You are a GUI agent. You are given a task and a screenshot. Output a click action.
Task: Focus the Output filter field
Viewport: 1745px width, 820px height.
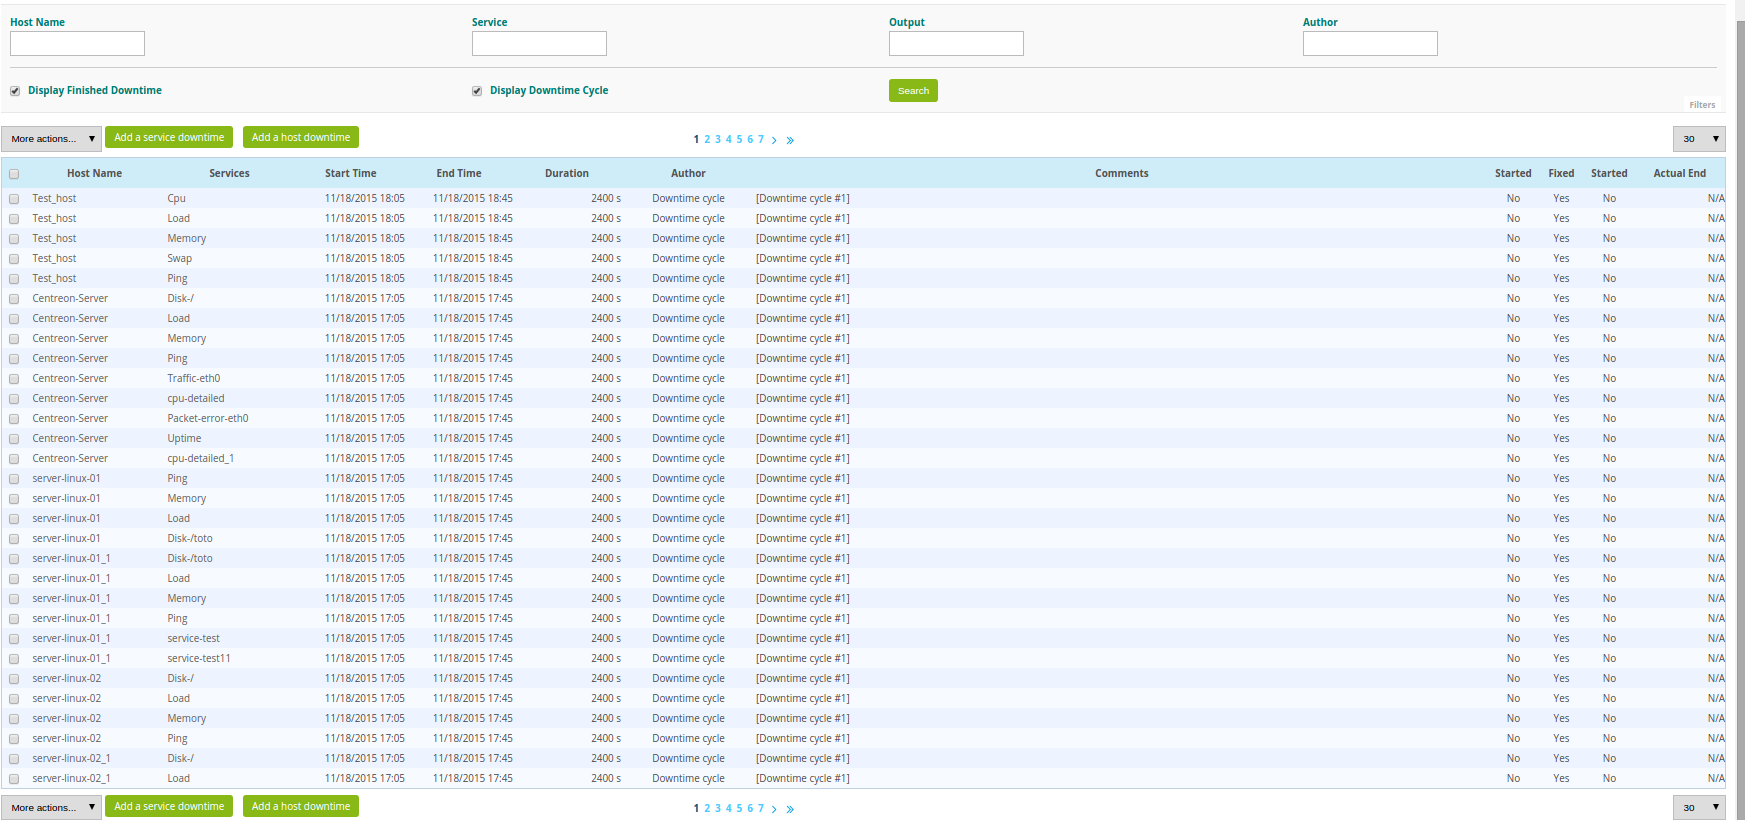tap(956, 43)
